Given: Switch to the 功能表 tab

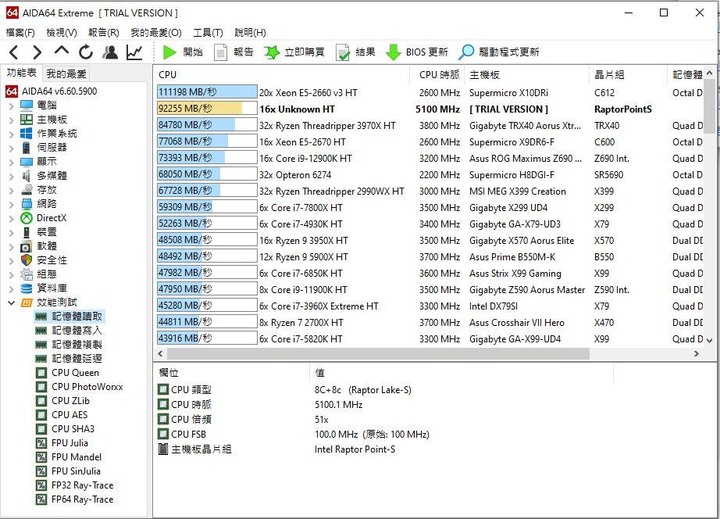Looking at the screenshot, I should [x=21, y=73].
